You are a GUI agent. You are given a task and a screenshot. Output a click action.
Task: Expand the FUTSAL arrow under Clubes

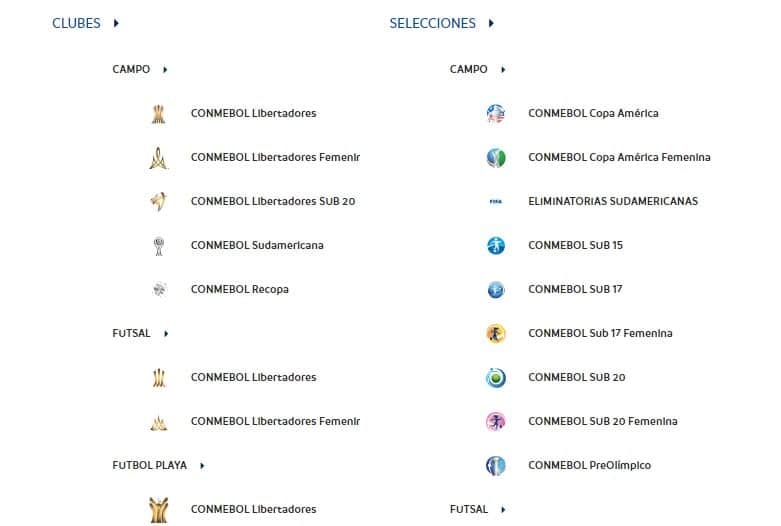(x=166, y=334)
